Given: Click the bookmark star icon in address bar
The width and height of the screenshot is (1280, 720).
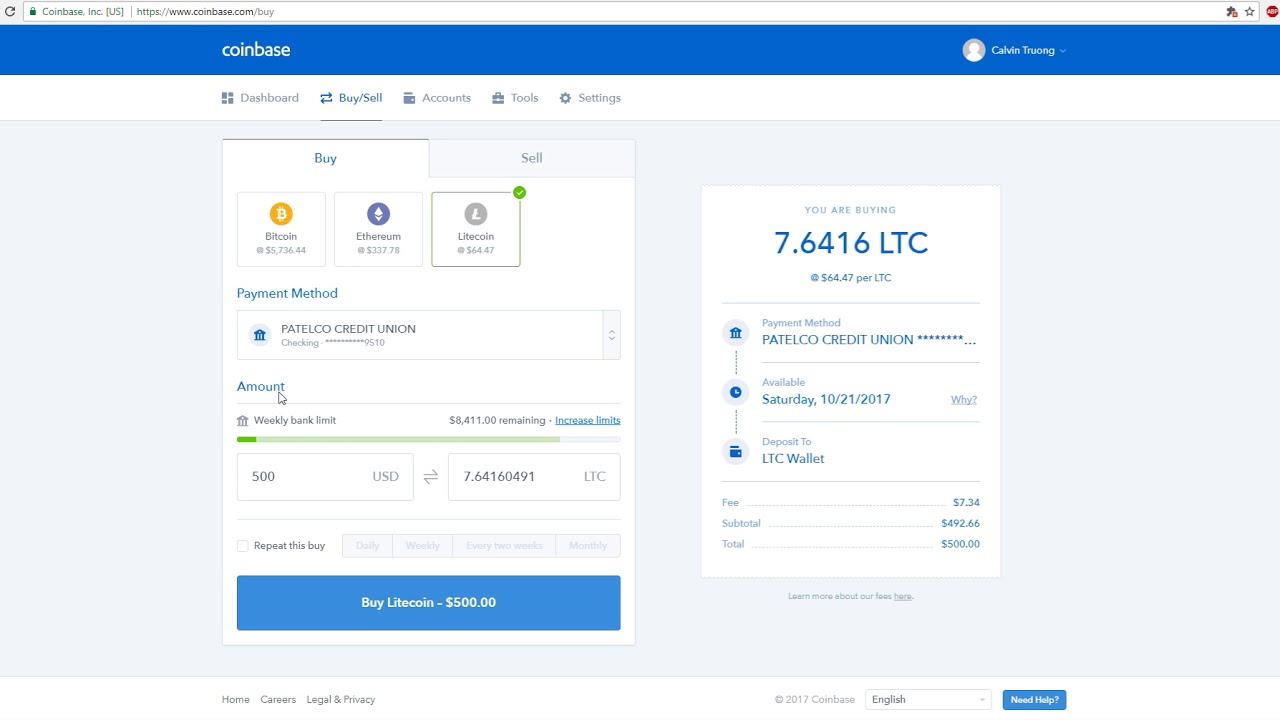Looking at the screenshot, I should (x=1250, y=12).
